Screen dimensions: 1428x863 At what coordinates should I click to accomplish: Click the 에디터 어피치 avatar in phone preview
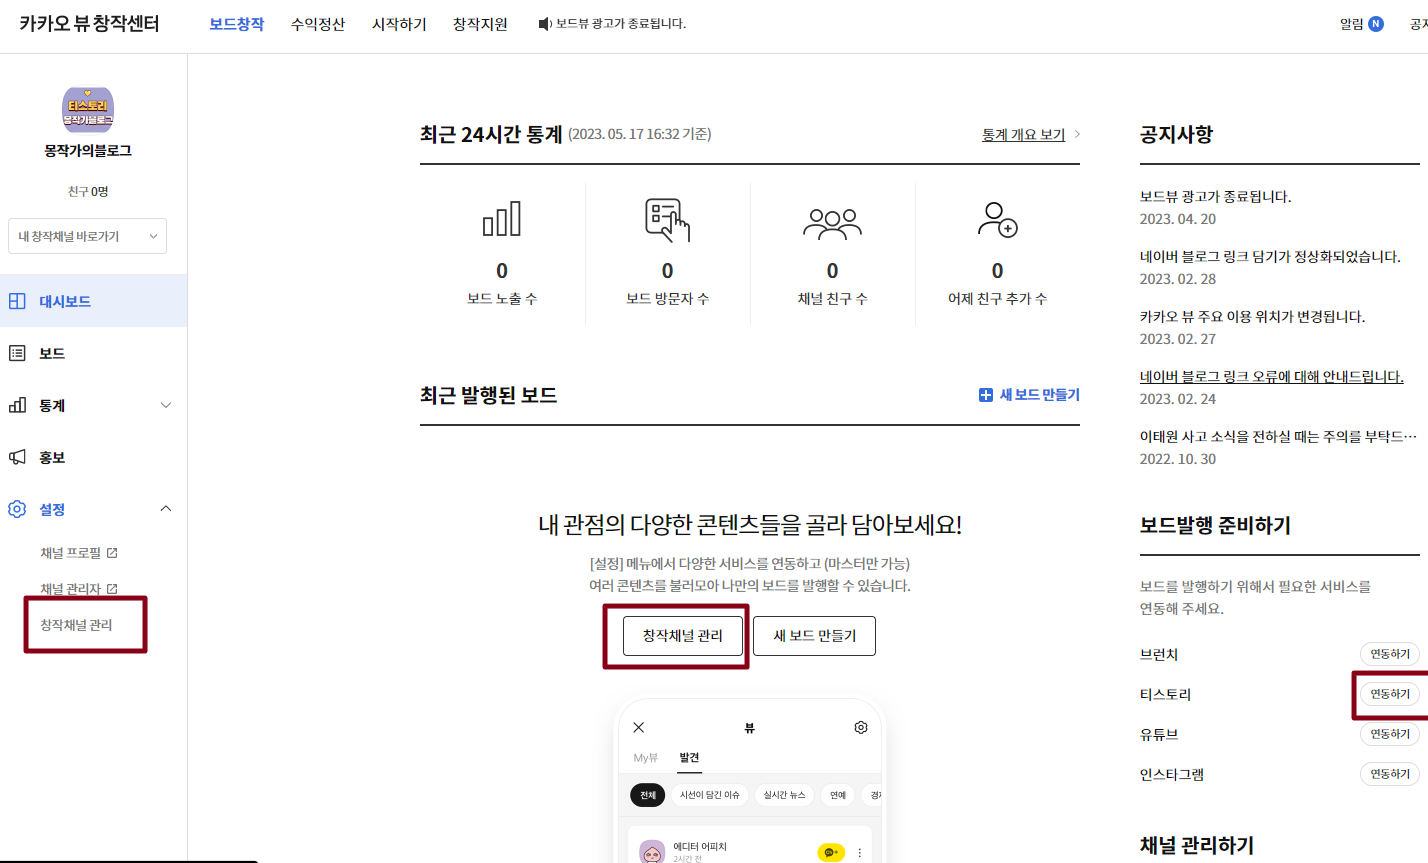pyautogui.click(x=652, y=852)
